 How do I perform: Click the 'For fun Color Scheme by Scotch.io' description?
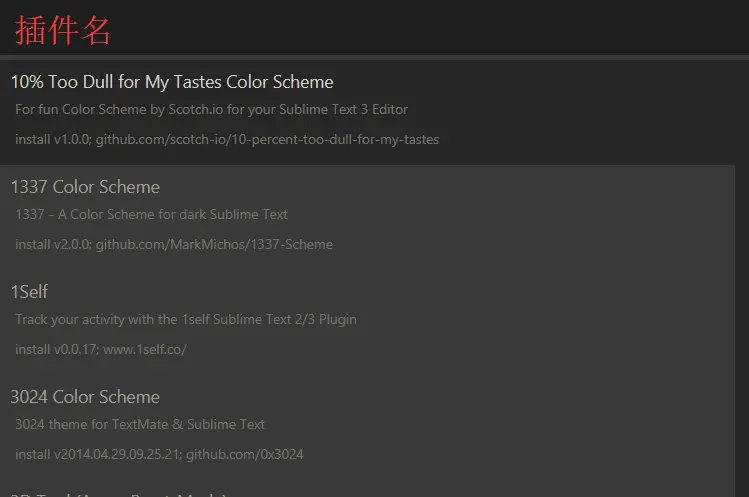(x=211, y=109)
